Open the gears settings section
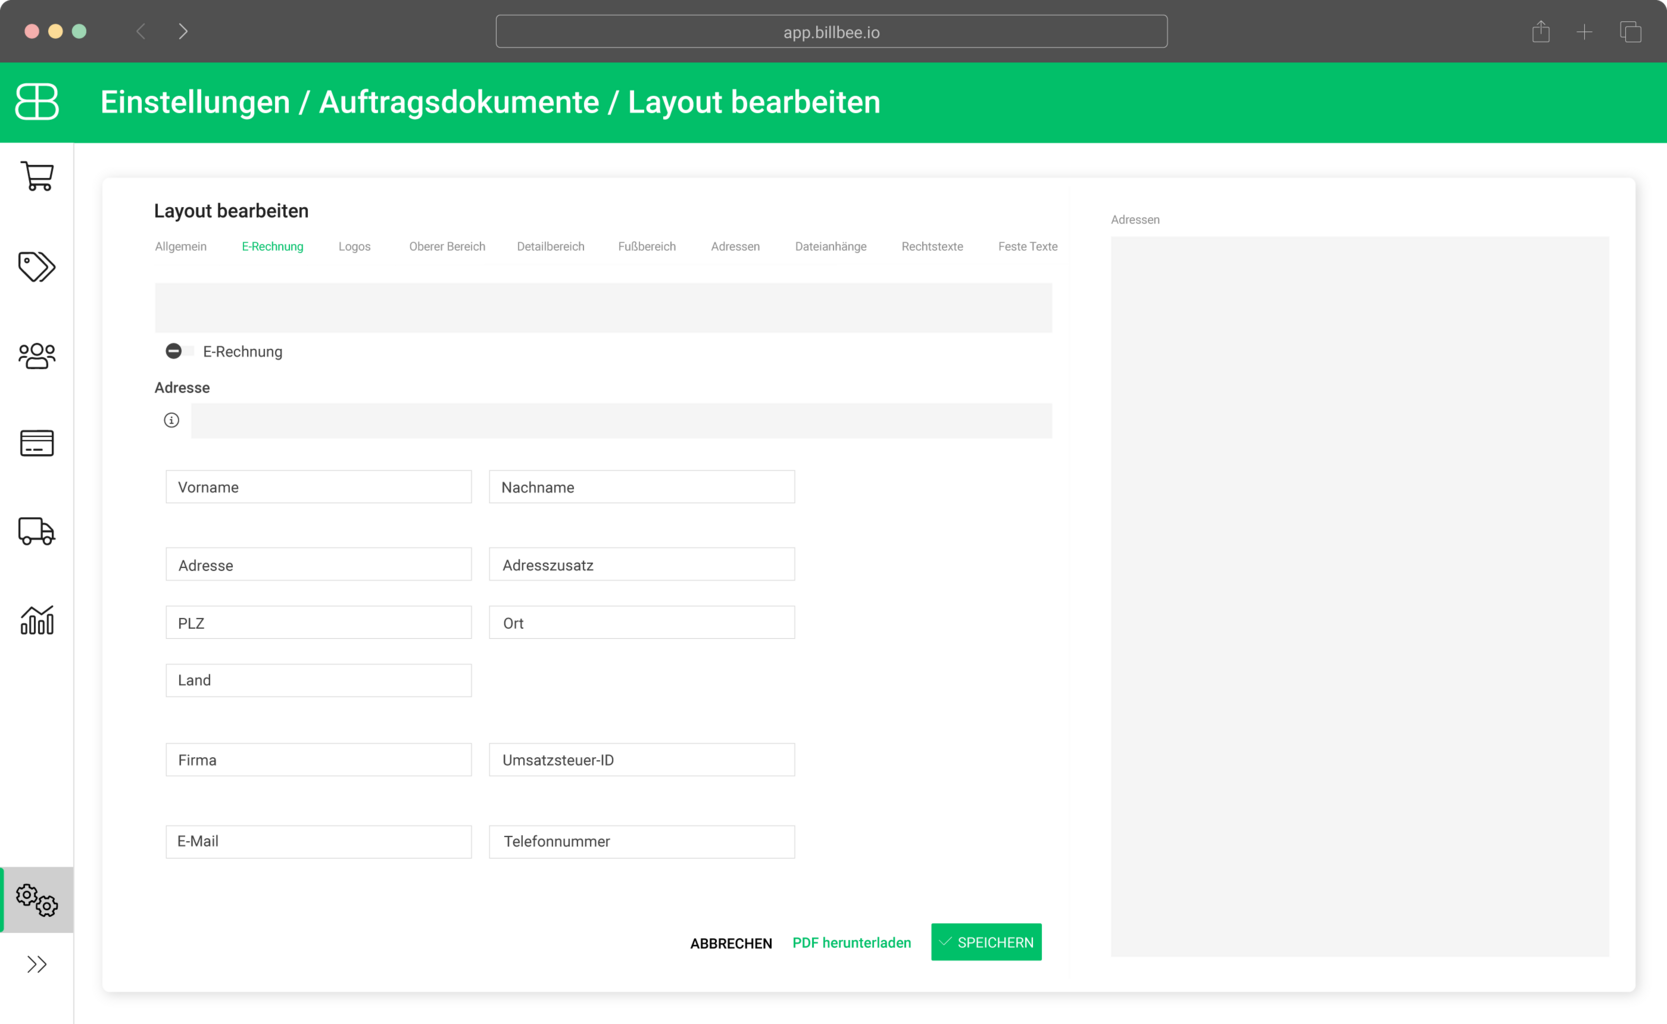The image size is (1667, 1024). tap(37, 900)
